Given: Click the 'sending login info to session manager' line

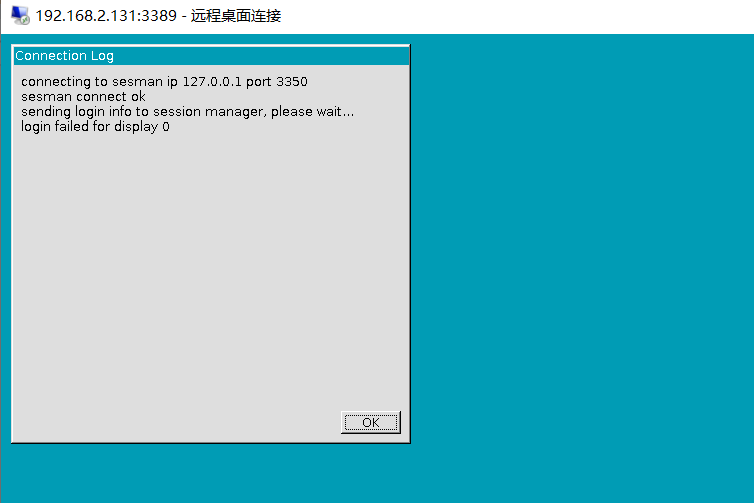Looking at the screenshot, I should click(x=188, y=112).
